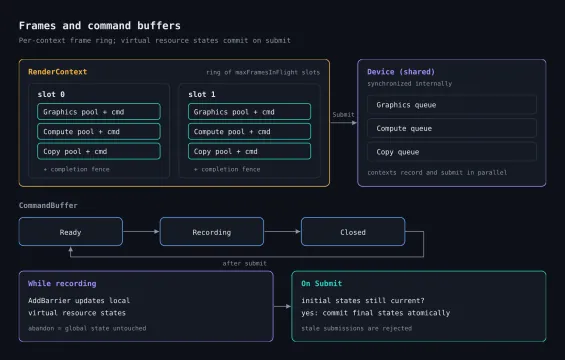The image size is (565, 360).
Task: Click the 'Device (shared)' heading
Action: pyautogui.click(x=401, y=72)
